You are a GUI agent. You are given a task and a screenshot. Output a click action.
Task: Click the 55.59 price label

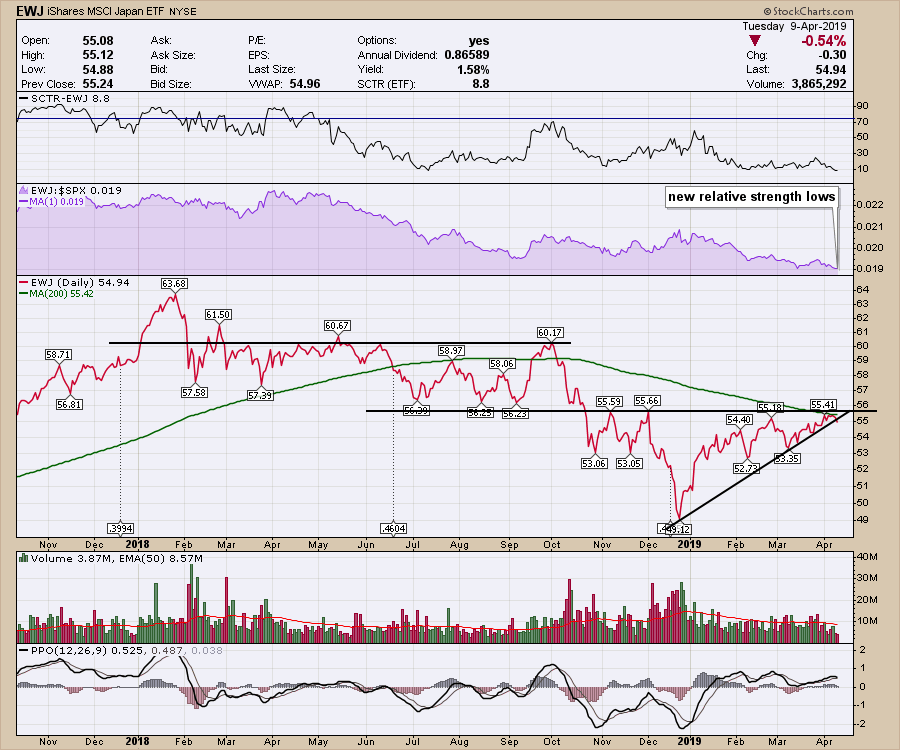[x=609, y=402]
